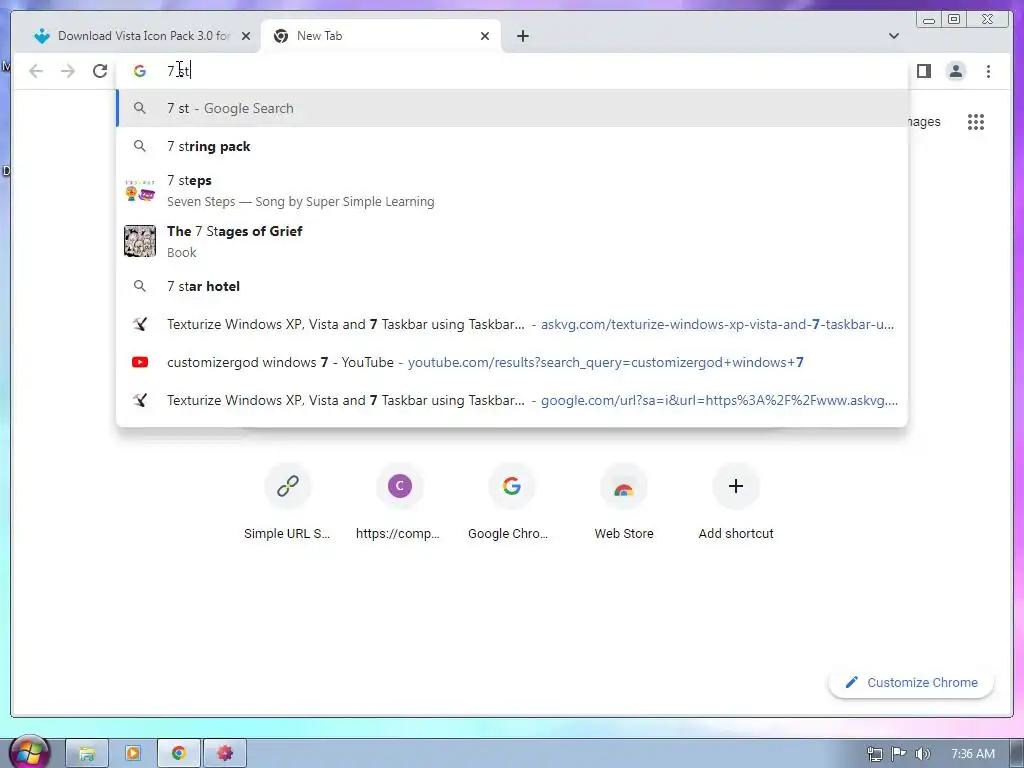Screen dimensions: 1024x768
Task: Pick 'The 7 Stages of Grief' suggestion
Action: pyautogui.click(x=512, y=241)
